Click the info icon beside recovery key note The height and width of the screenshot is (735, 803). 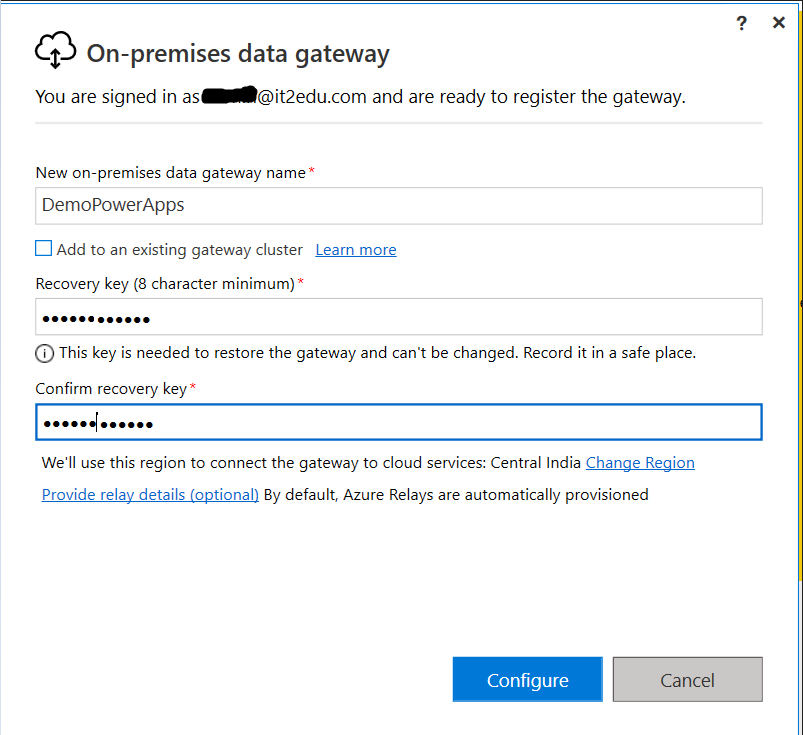pyautogui.click(x=43, y=353)
